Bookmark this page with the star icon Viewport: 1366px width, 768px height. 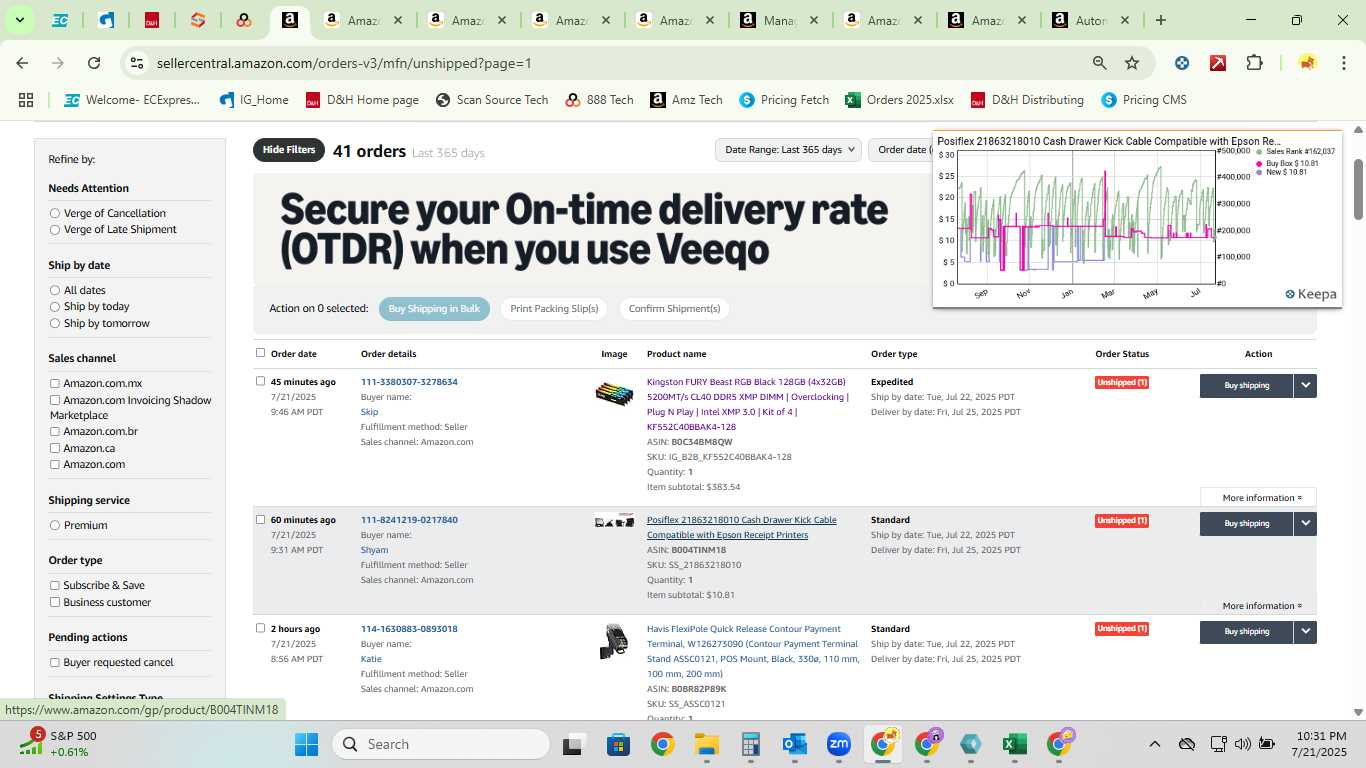click(x=1132, y=63)
